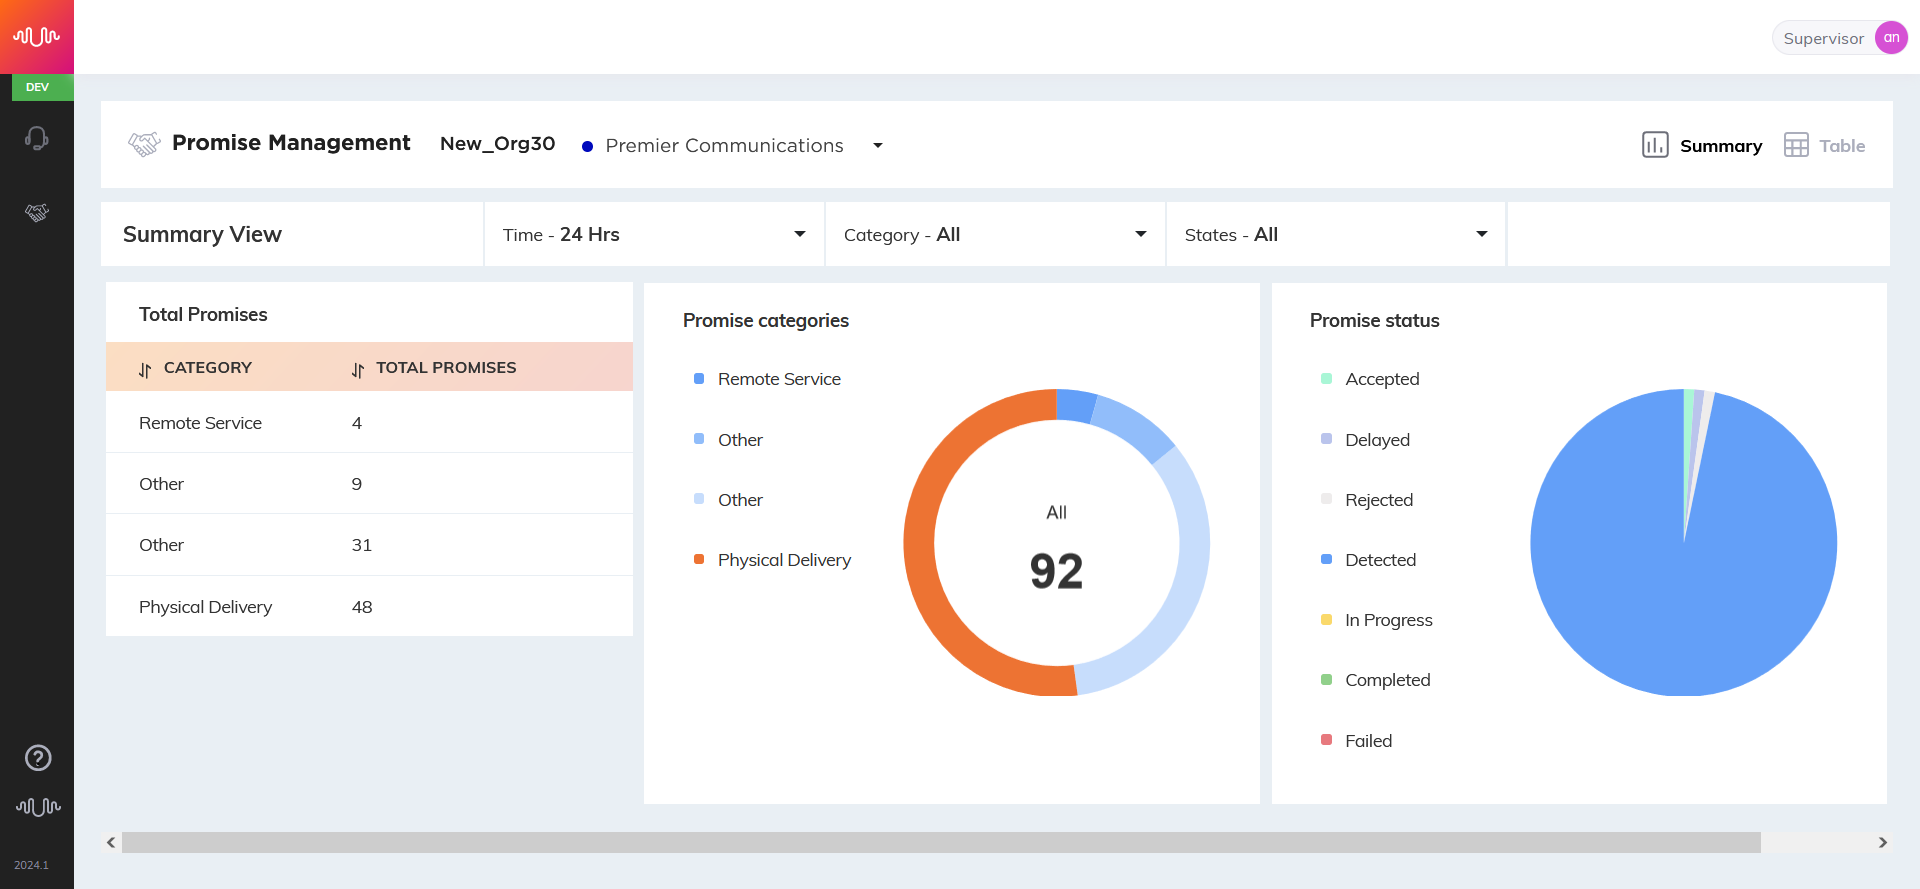
Task: Click the Summary chart view icon
Action: (x=1655, y=145)
